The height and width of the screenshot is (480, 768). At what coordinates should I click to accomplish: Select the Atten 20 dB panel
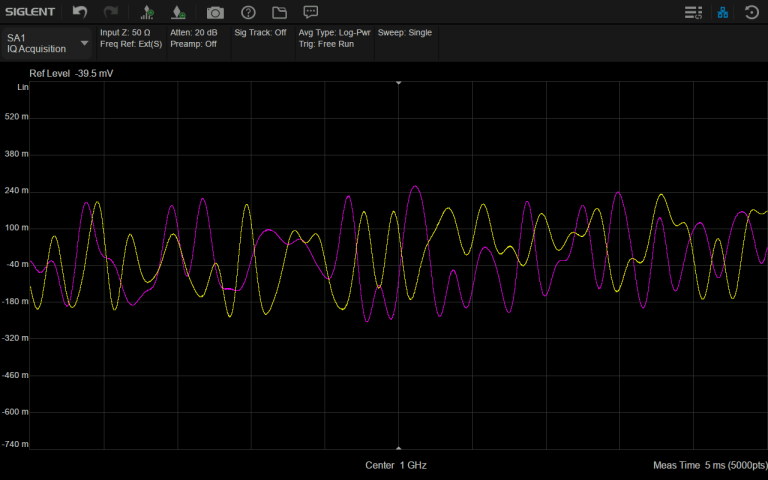(193, 33)
